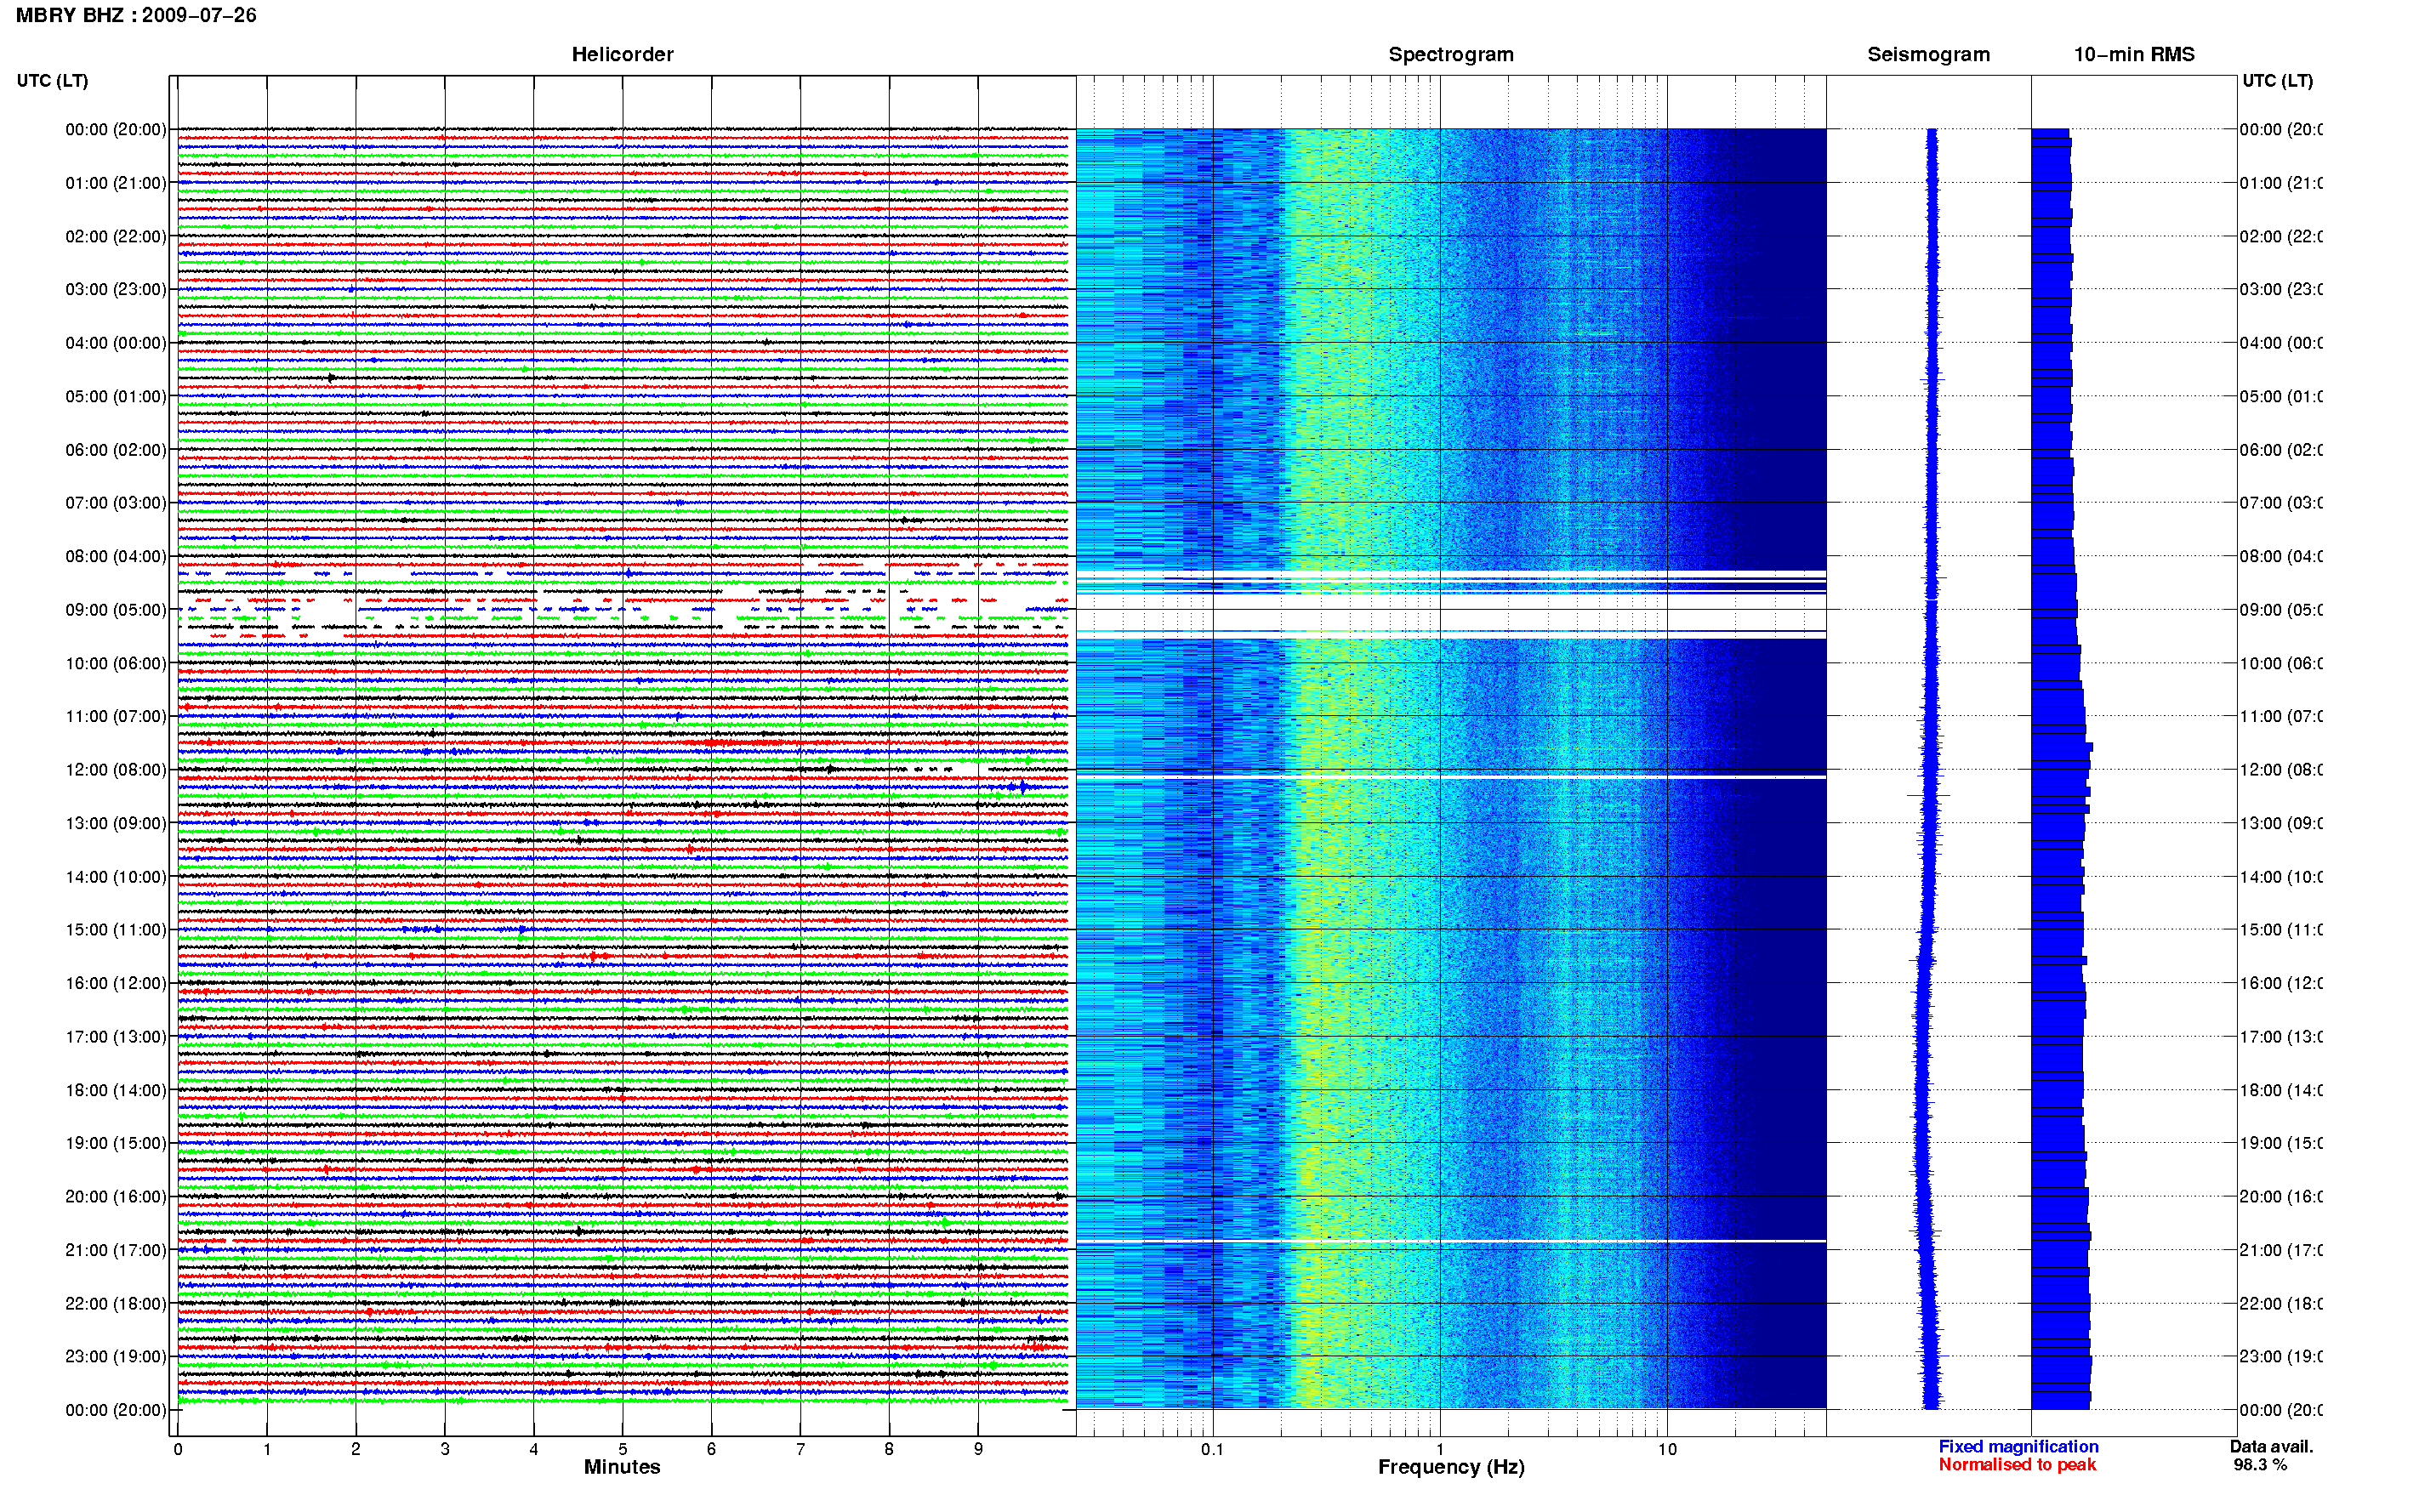Screen dimensions: 2419x1512
Task: Click the spectrogram '10' frequency tick label
Action: click(x=1666, y=1449)
